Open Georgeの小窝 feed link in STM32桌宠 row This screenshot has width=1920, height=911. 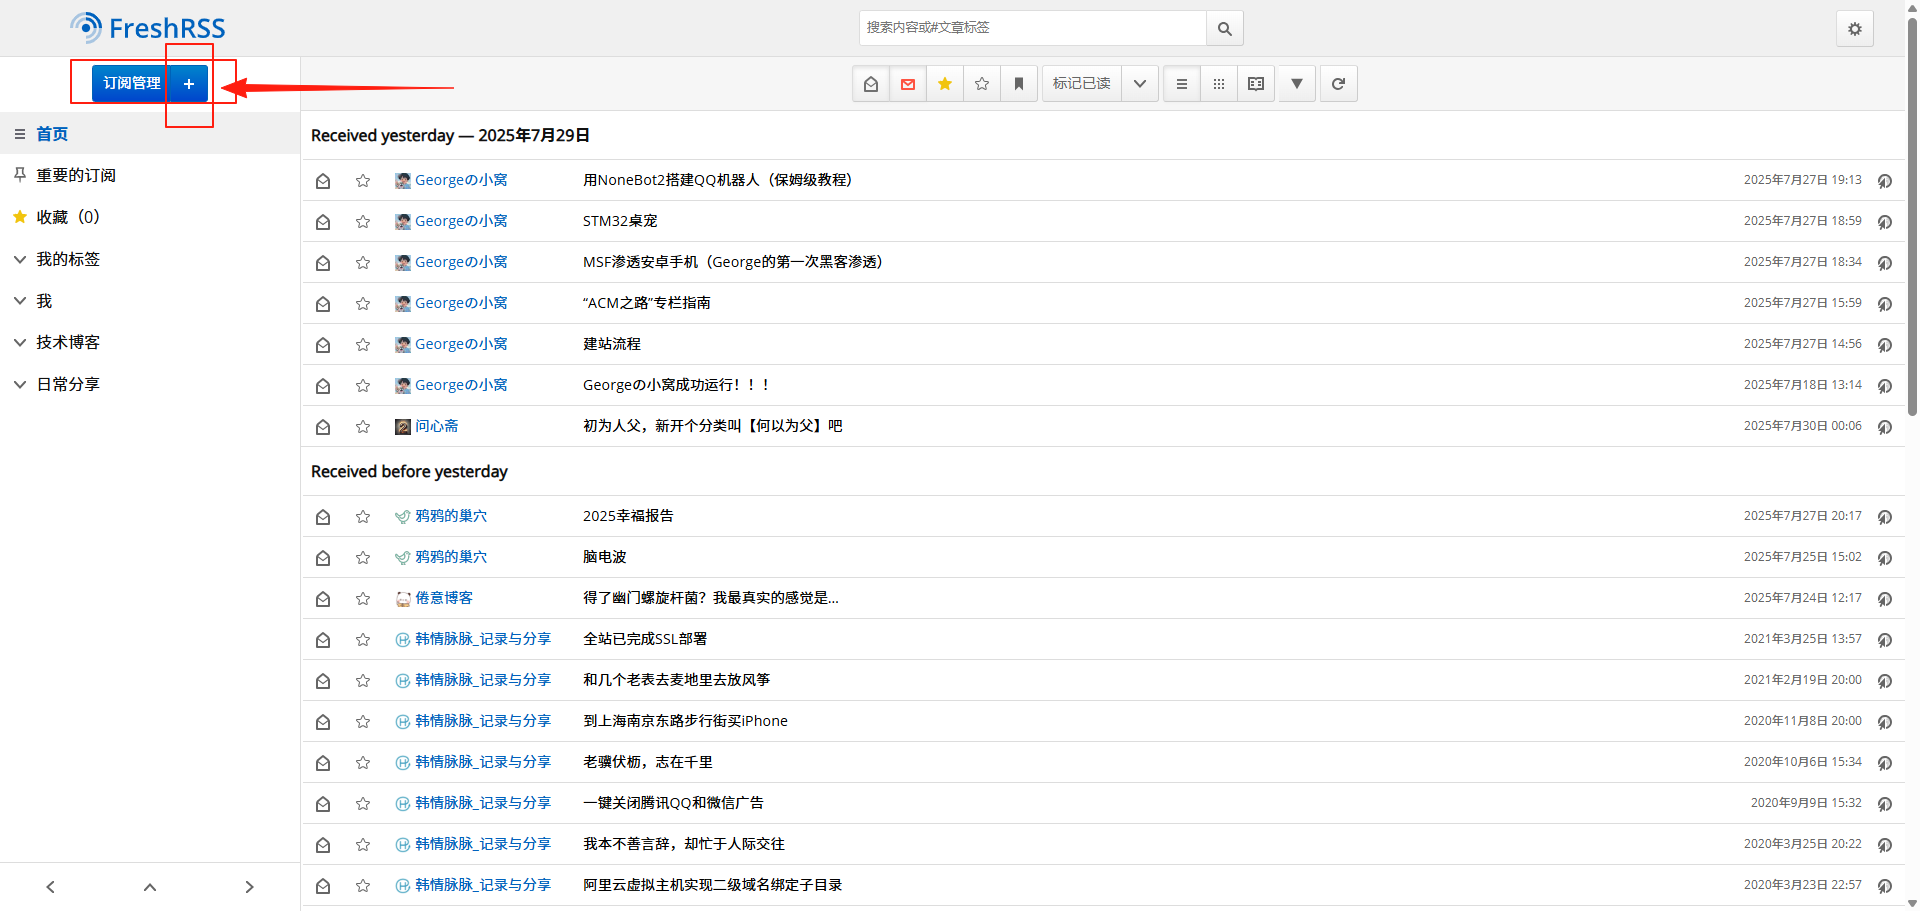[461, 221]
